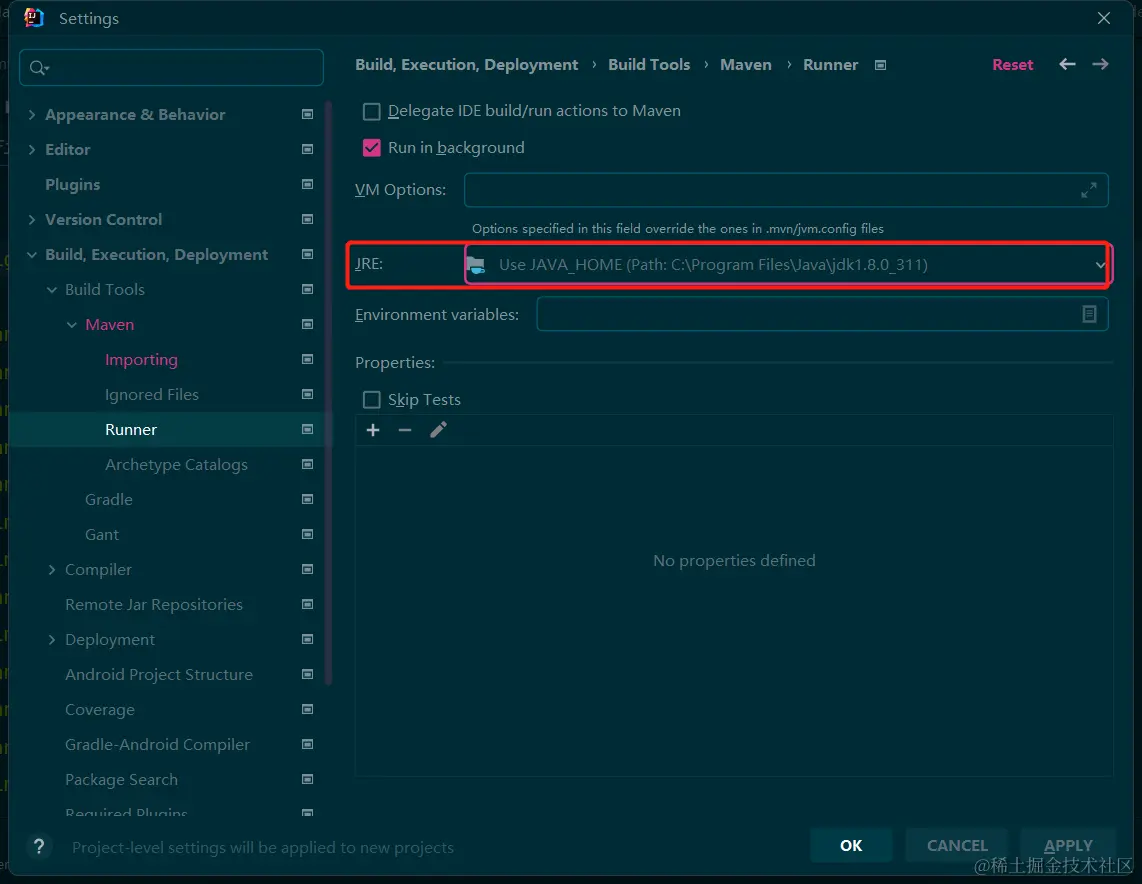
Task: Click project-level icon beside Remote Jar Repositories
Action: [307, 604]
